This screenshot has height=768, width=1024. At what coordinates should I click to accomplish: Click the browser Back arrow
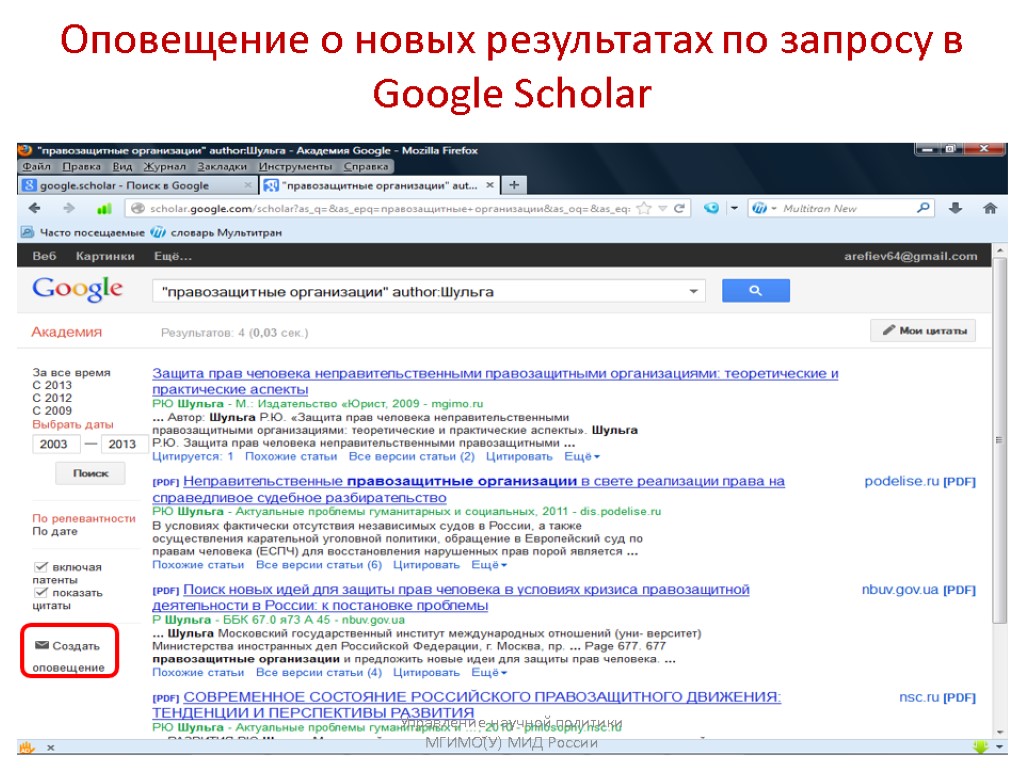pos(35,208)
